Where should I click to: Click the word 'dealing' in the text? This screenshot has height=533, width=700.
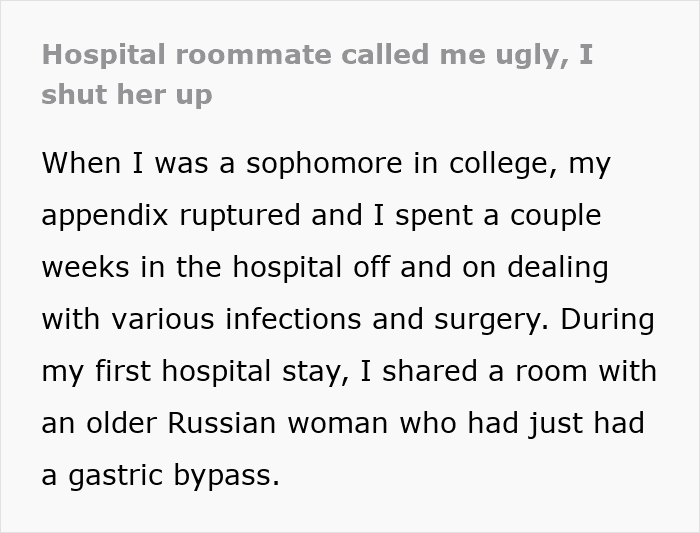(x=558, y=268)
